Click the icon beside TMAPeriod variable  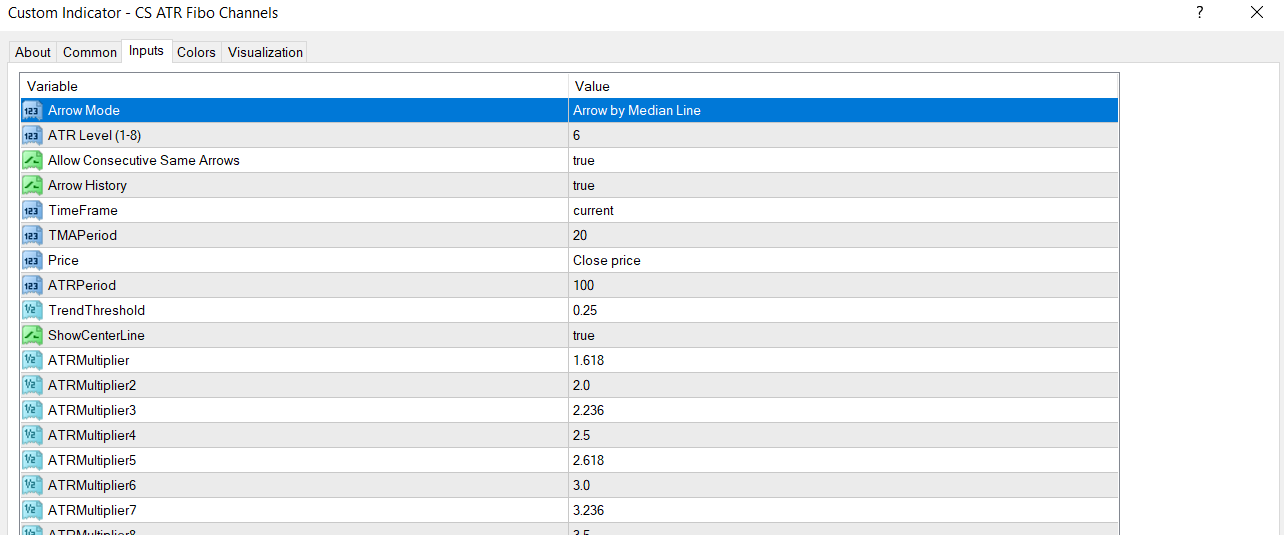pyautogui.click(x=31, y=235)
